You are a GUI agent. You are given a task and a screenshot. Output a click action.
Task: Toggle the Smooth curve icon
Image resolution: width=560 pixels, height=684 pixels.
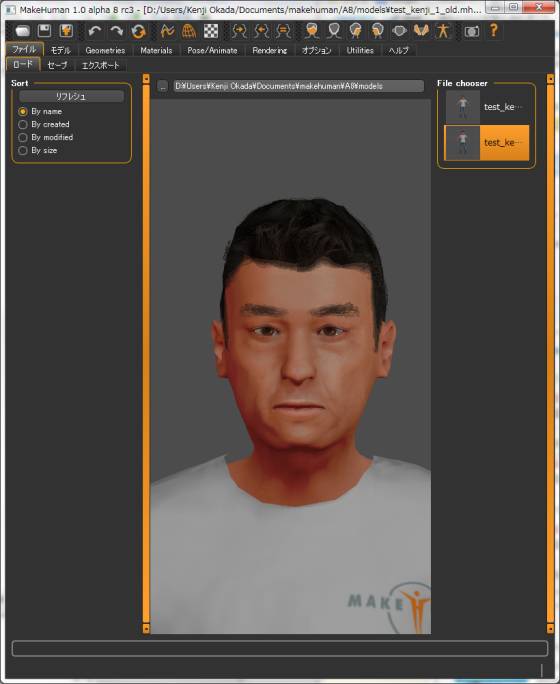167,31
